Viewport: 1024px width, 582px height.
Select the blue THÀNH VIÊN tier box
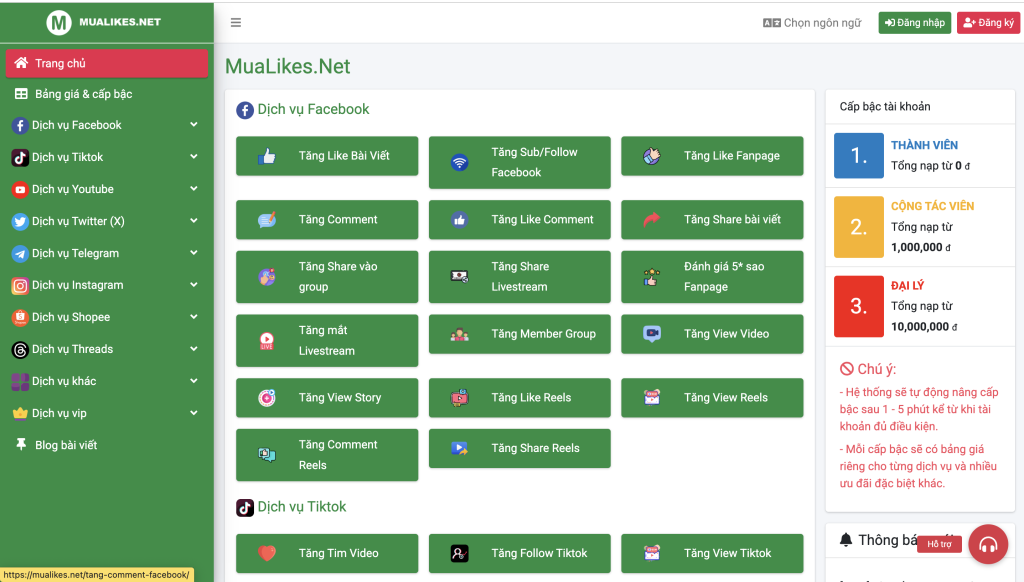tap(859, 155)
